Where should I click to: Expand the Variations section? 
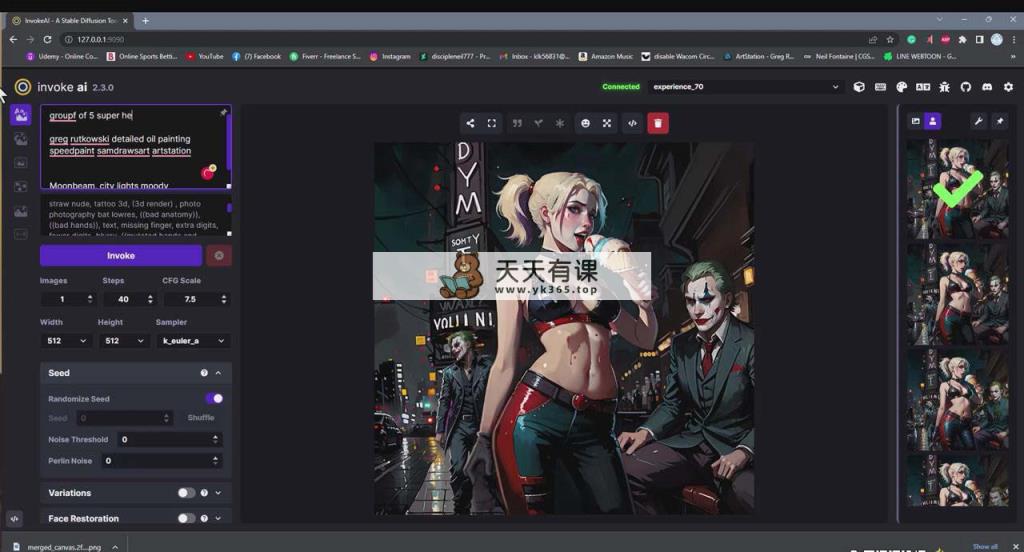click(x=219, y=493)
